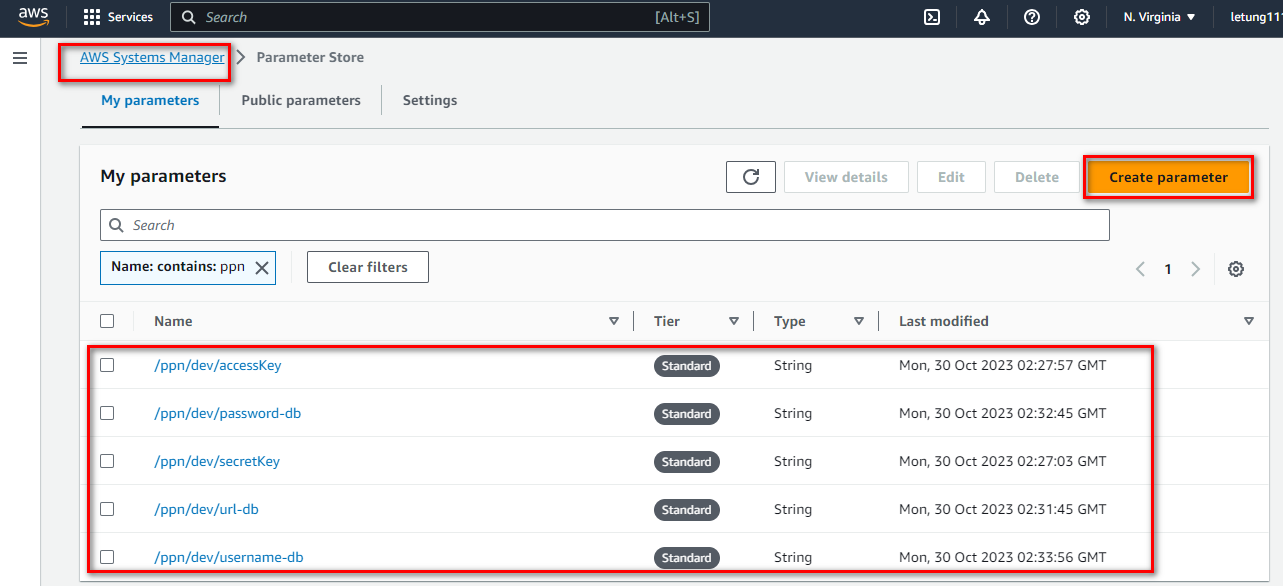Switch to the My parameters tab
This screenshot has height=586, width=1283.
150,100
